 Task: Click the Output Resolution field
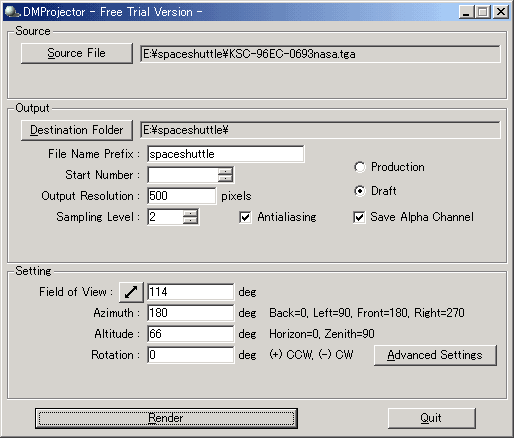click(x=181, y=196)
